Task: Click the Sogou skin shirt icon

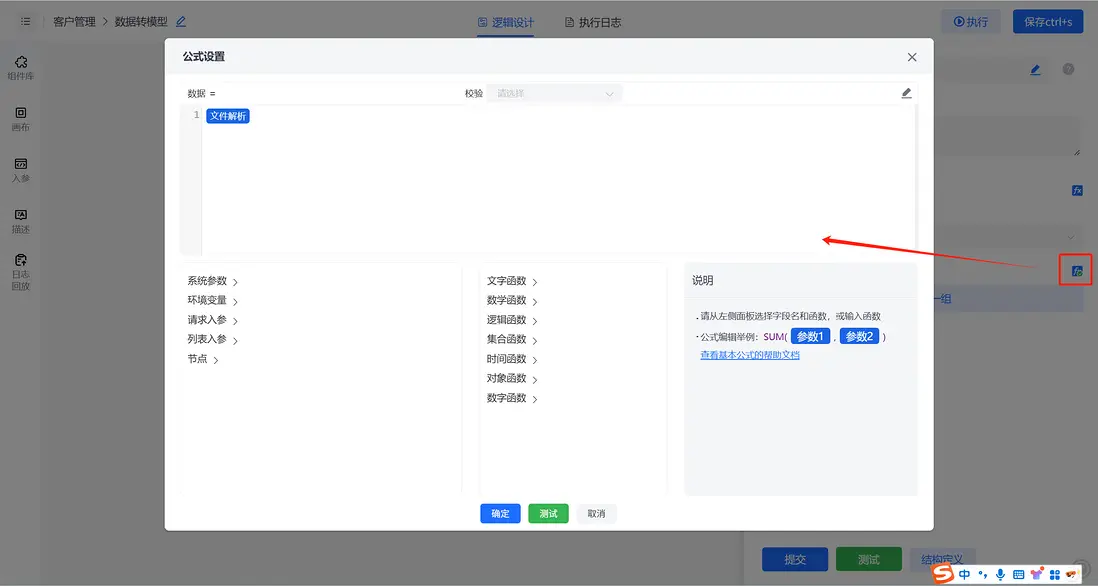Action: coord(1036,574)
